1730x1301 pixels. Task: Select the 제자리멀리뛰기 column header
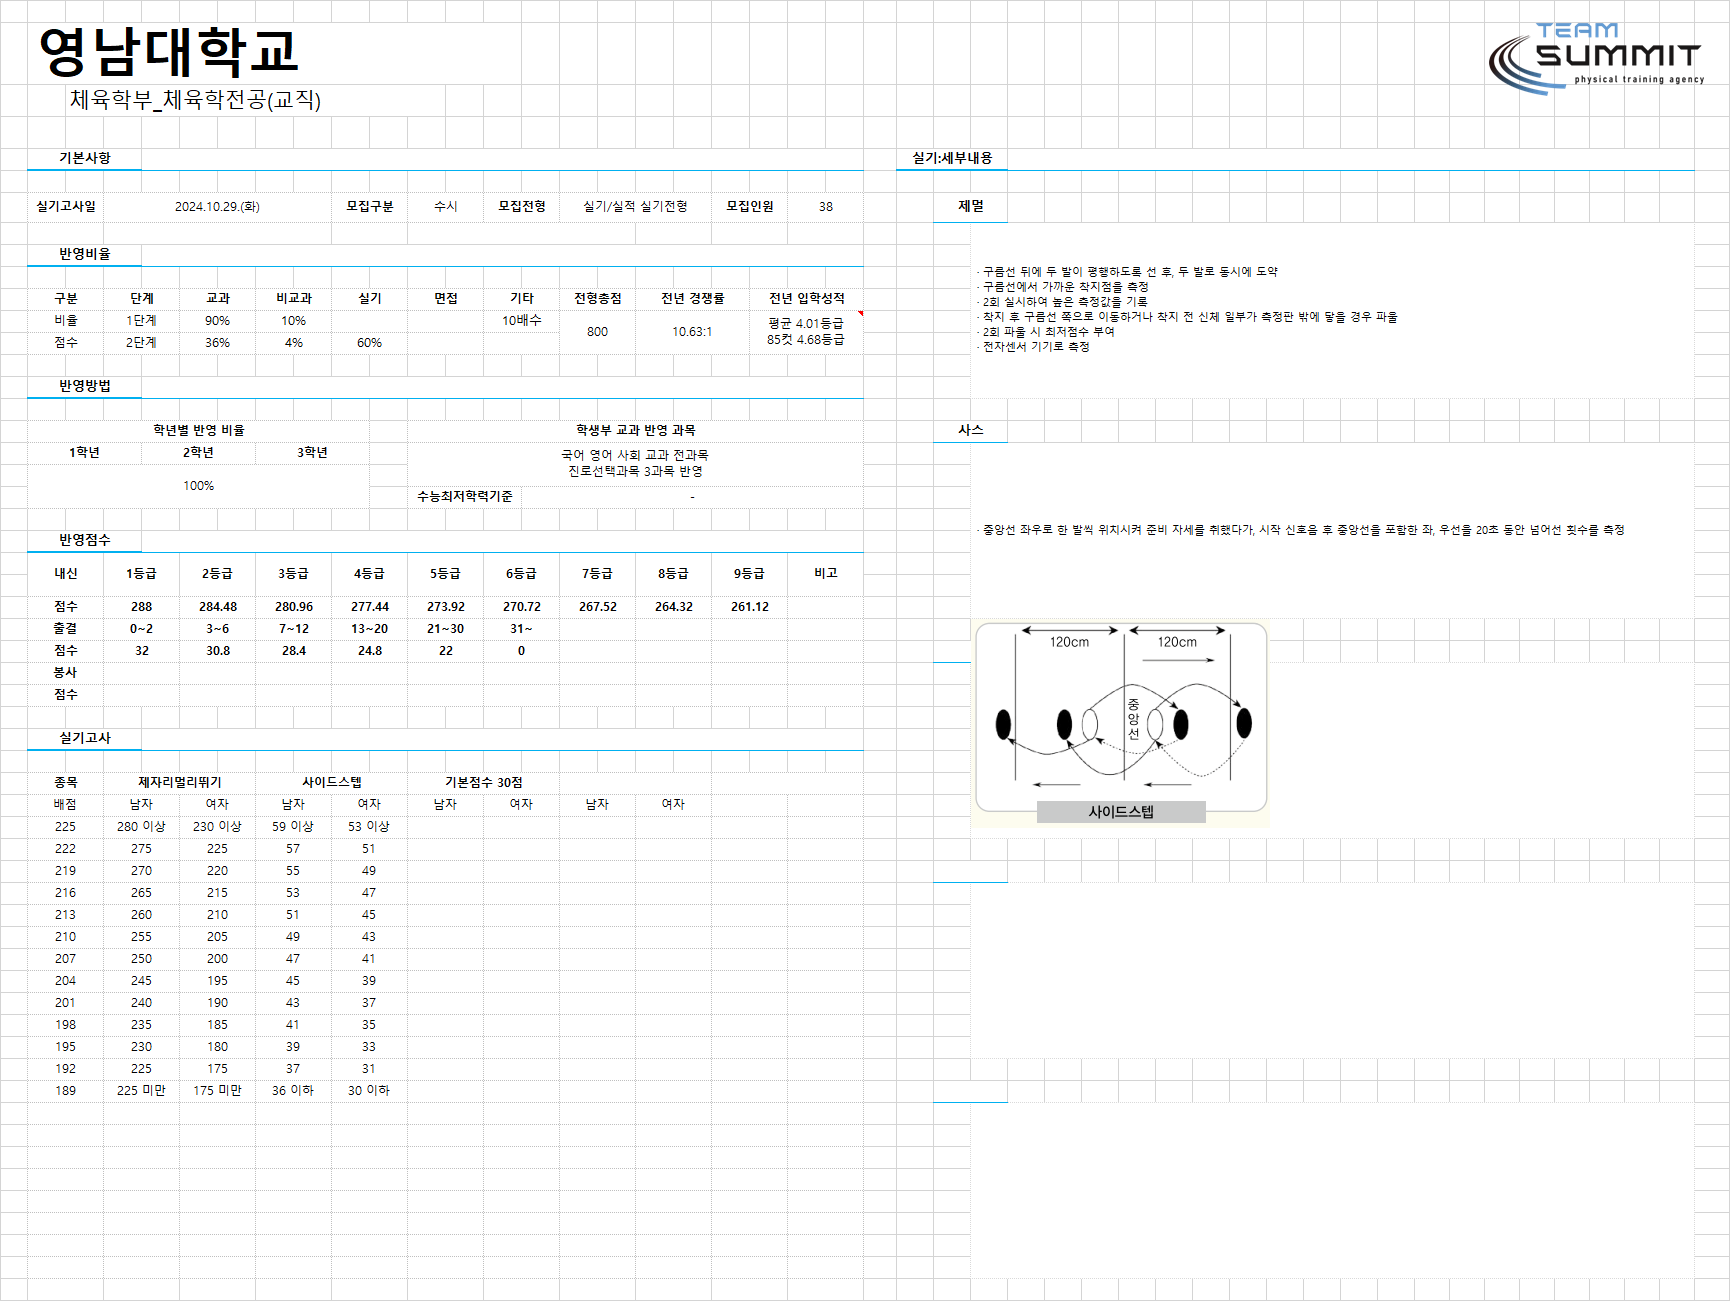180,783
